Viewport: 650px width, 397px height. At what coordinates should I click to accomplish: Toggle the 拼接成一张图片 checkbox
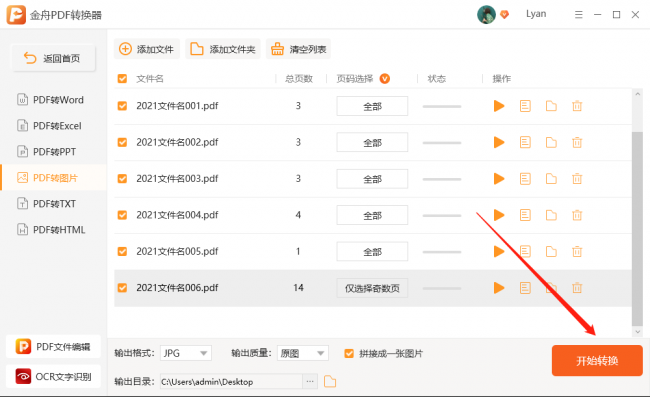[349, 353]
